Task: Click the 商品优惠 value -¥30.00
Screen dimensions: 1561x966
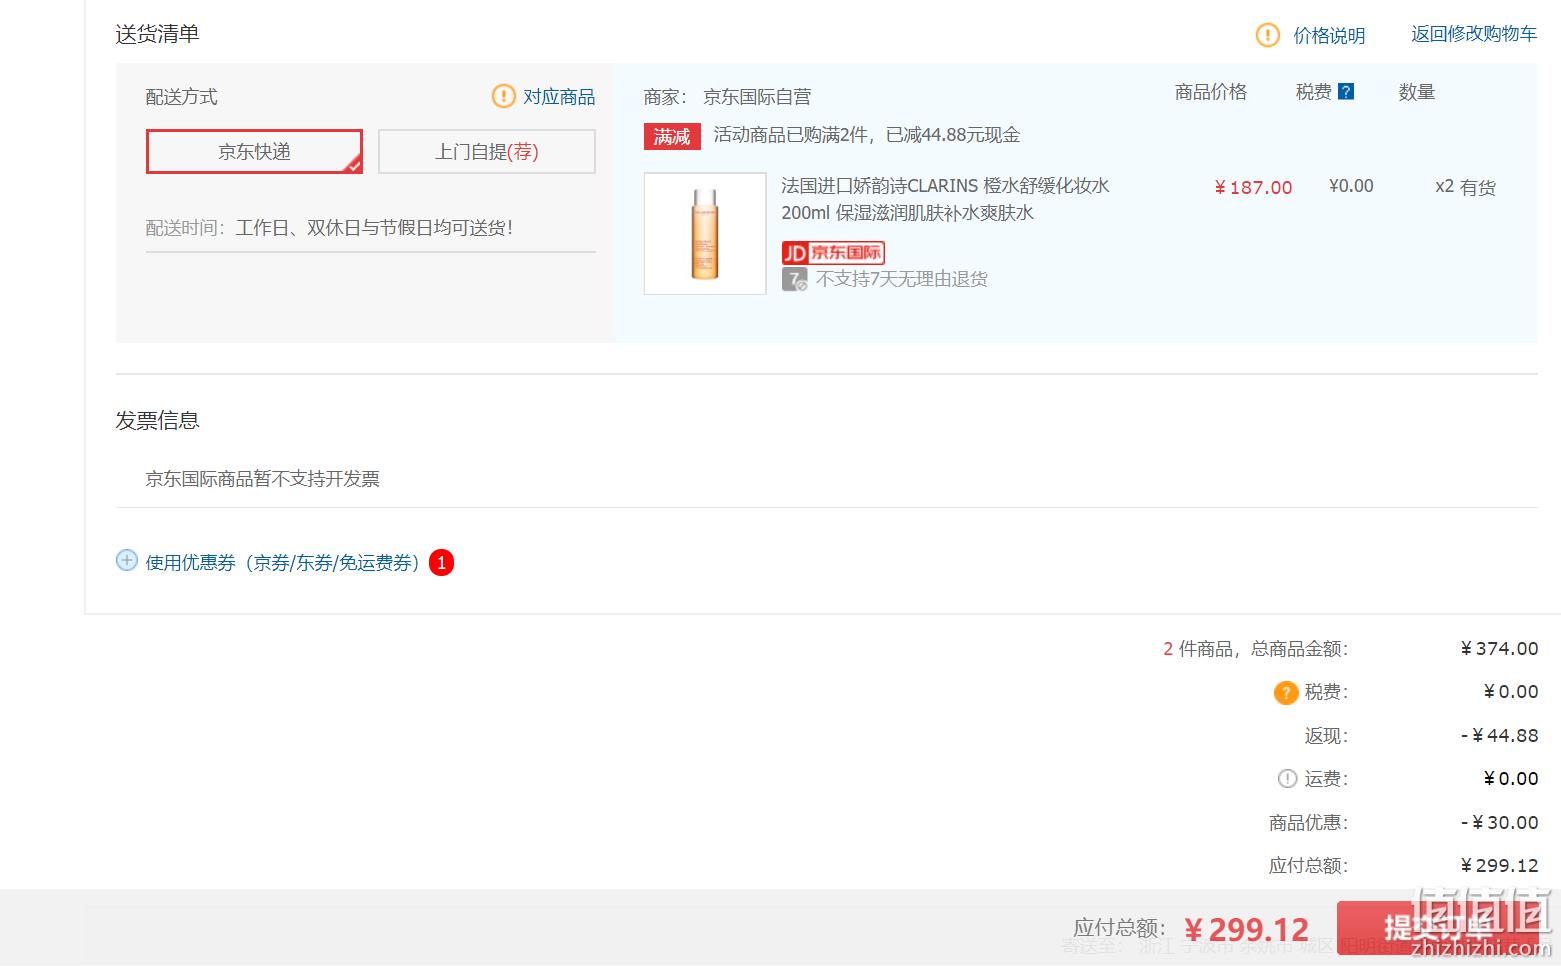Action: (1499, 823)
